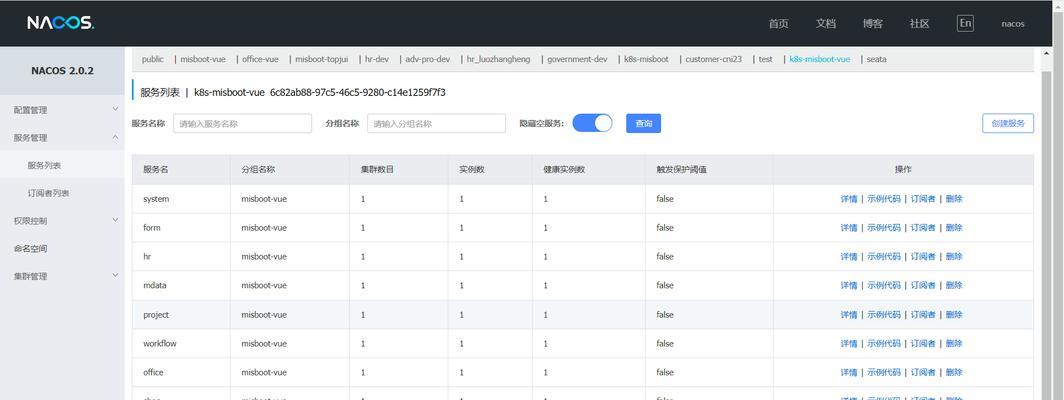Select the k8s-misboot-vue namespace tab
The image size is (1064, 400).
point(820,59)
